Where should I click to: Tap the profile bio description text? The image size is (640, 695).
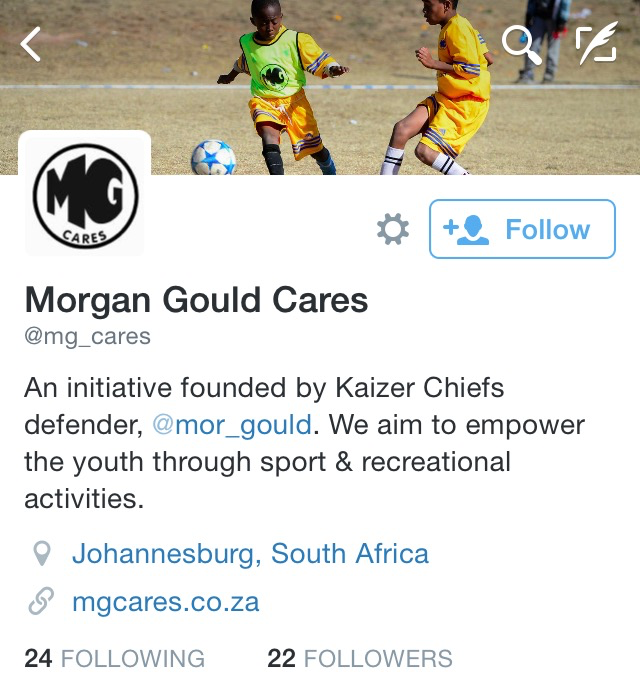pyautogui.click(x=304, y=443)
